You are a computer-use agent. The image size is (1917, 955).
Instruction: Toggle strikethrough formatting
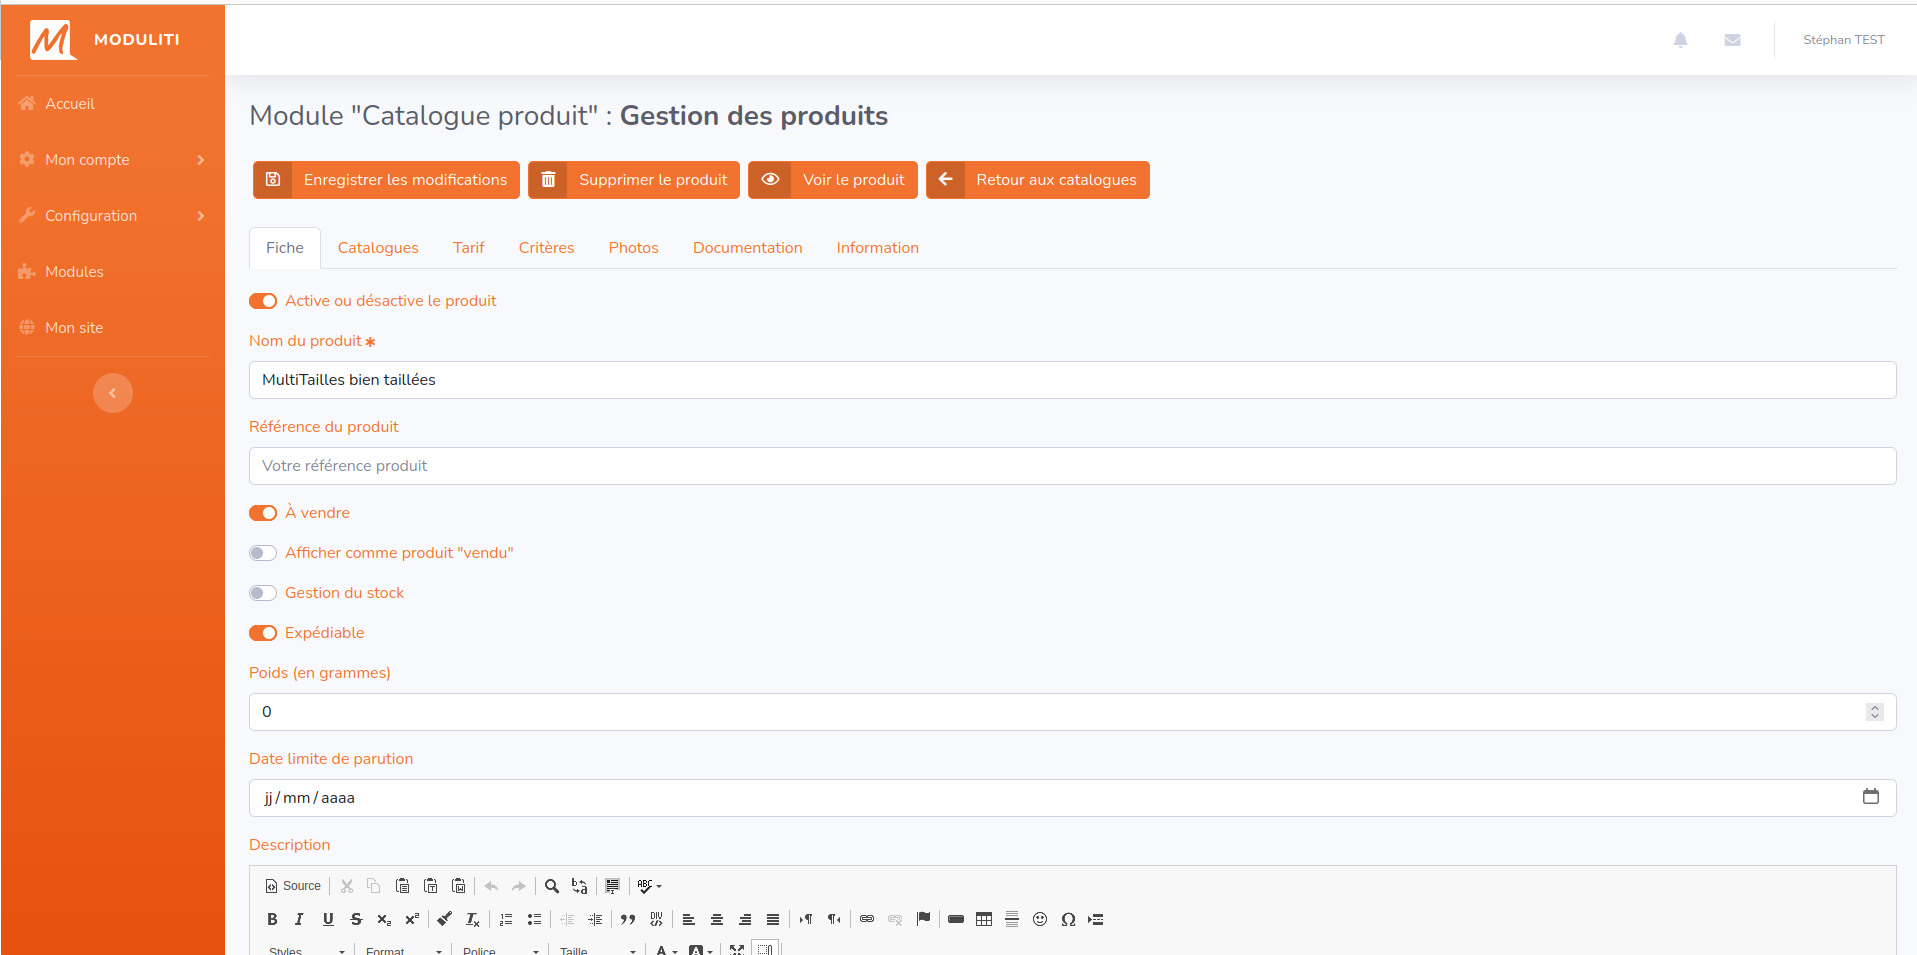click(356, 919)
